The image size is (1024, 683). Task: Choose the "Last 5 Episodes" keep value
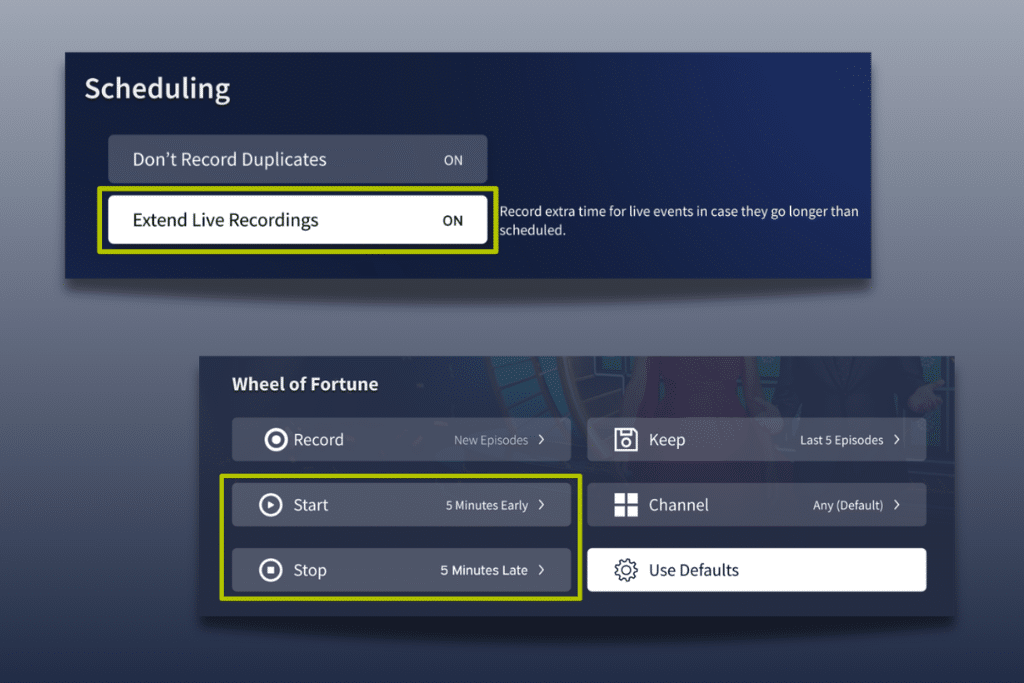point(841,440)
